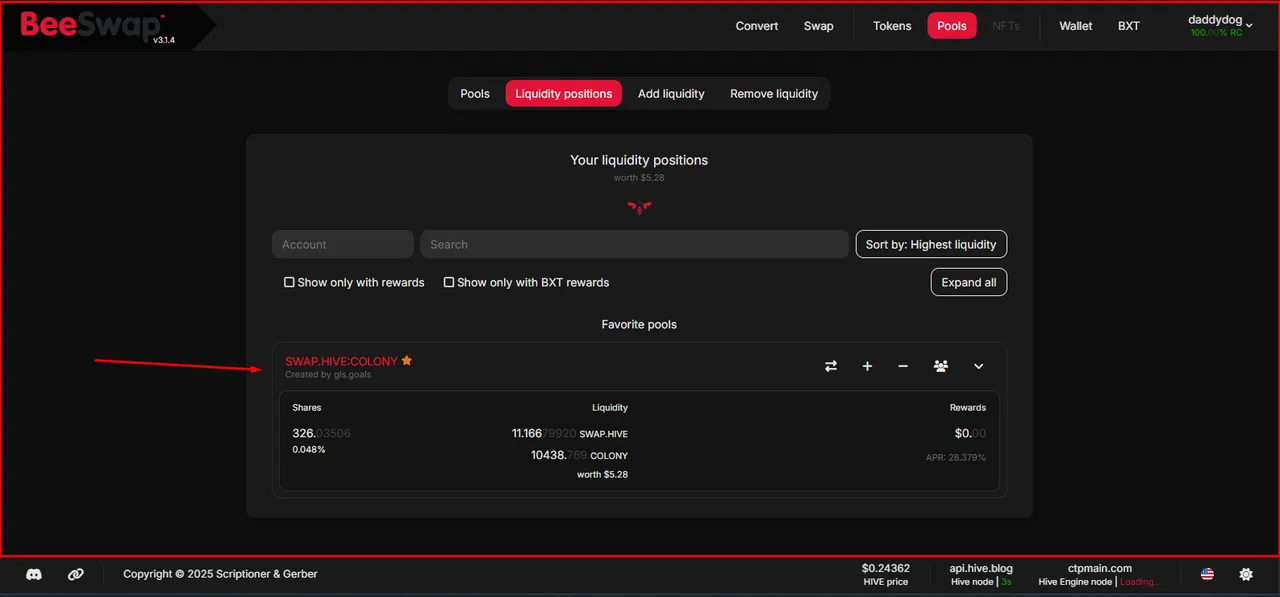1280x597 pixels.
Task: Open the daddydog account dropdown
Action: click(1220, 25)
